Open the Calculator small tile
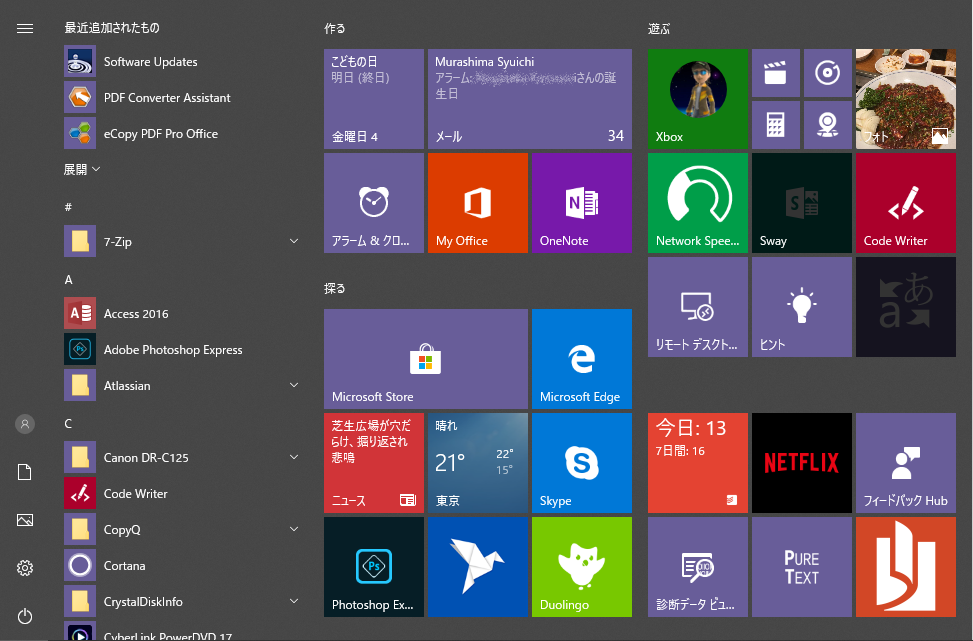973x641 pixels. [x=776, y=125]
